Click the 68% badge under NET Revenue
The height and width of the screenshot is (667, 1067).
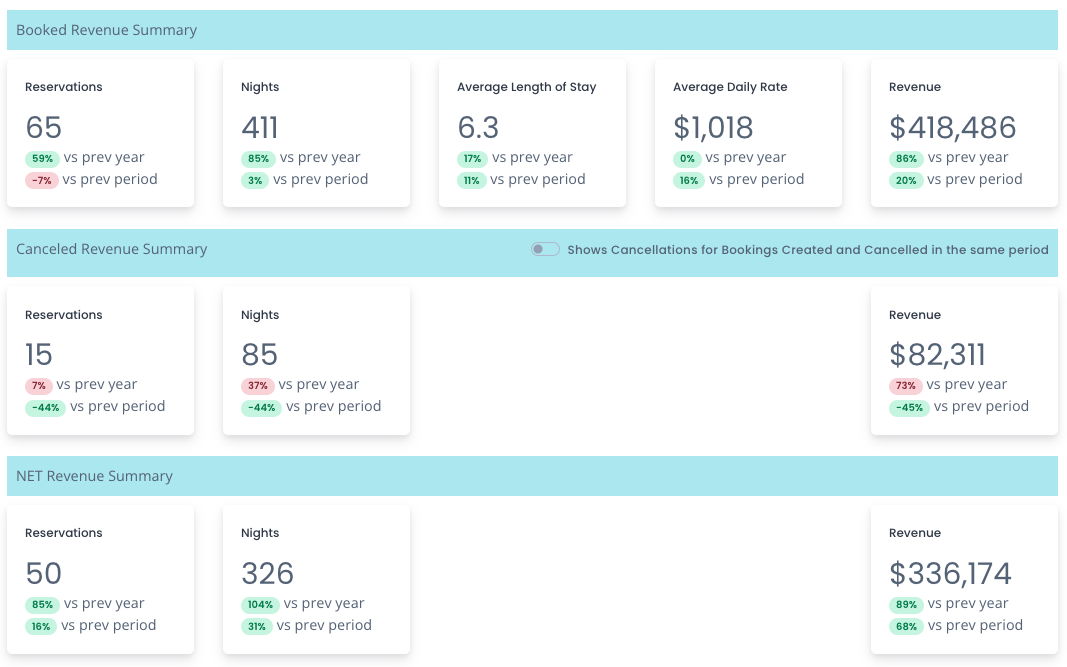point(905,626)
